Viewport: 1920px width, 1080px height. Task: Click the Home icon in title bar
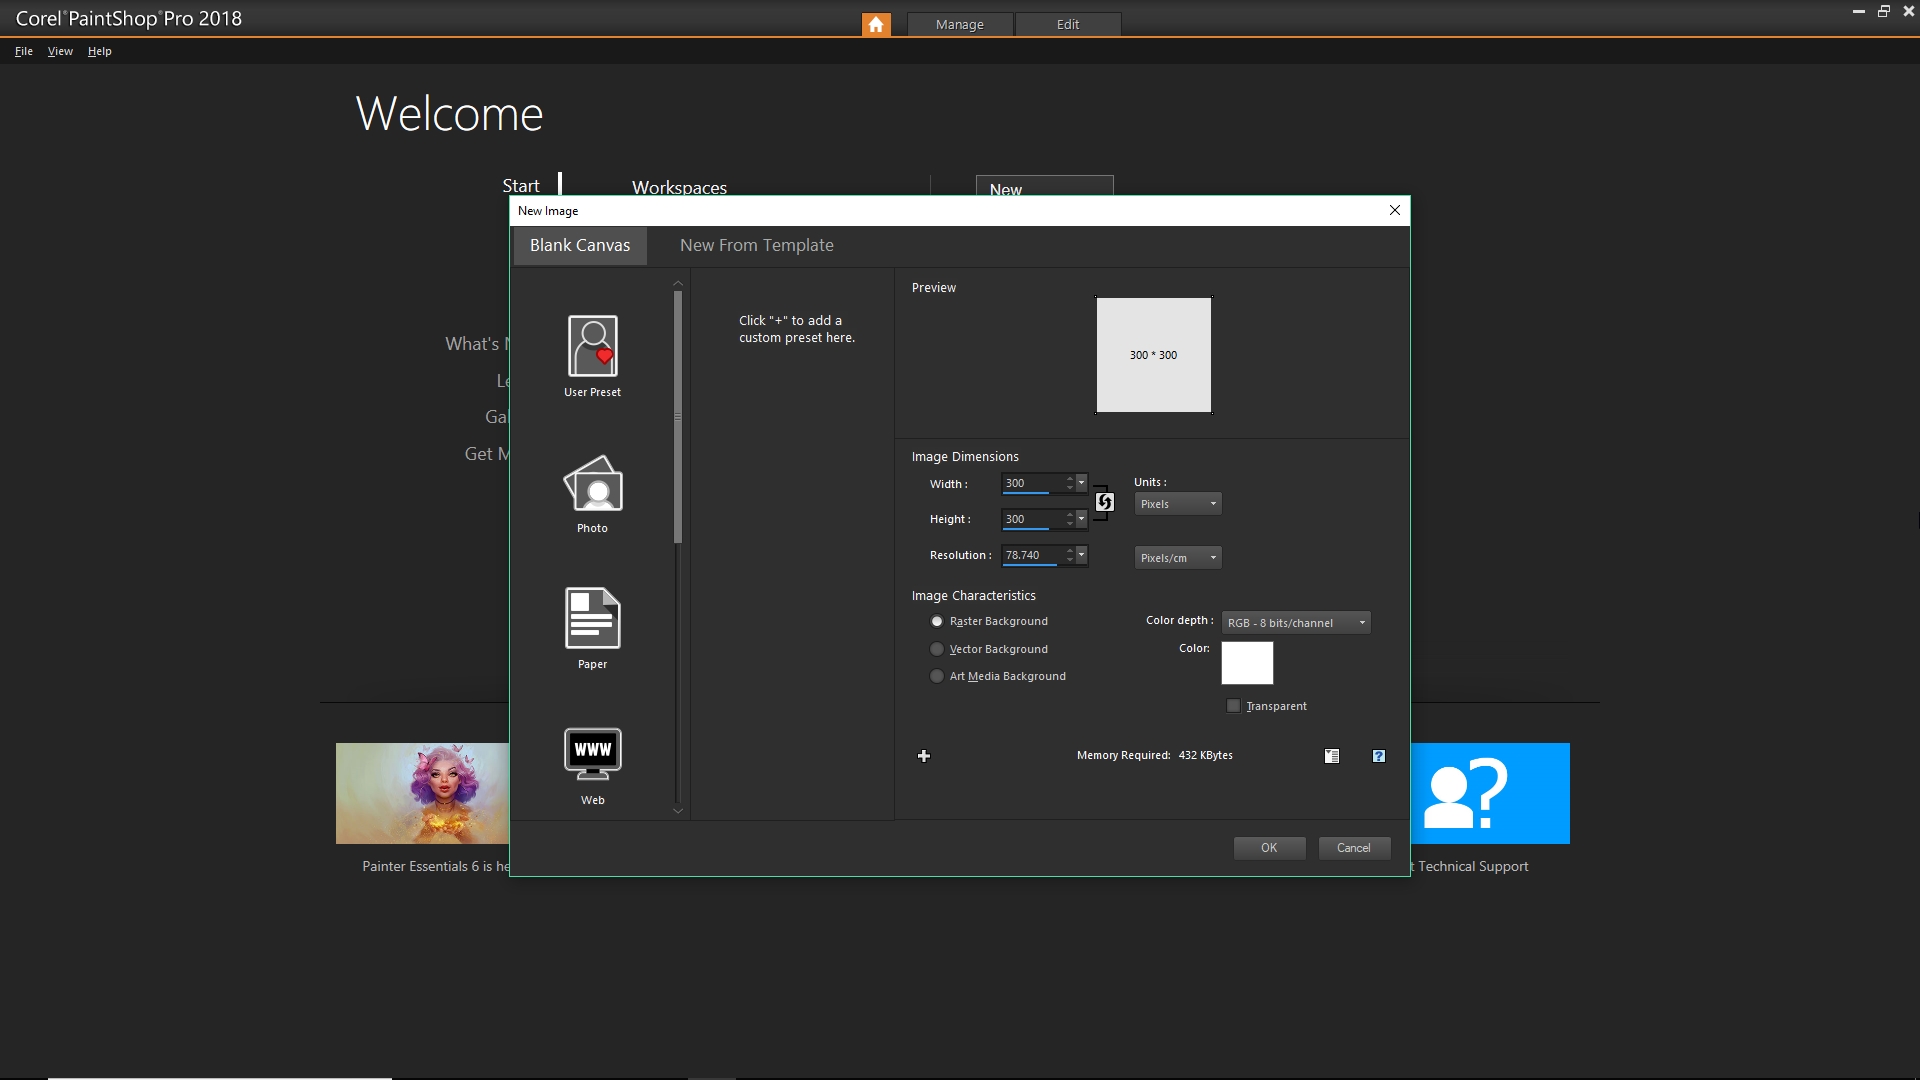[x=876, y=24]
